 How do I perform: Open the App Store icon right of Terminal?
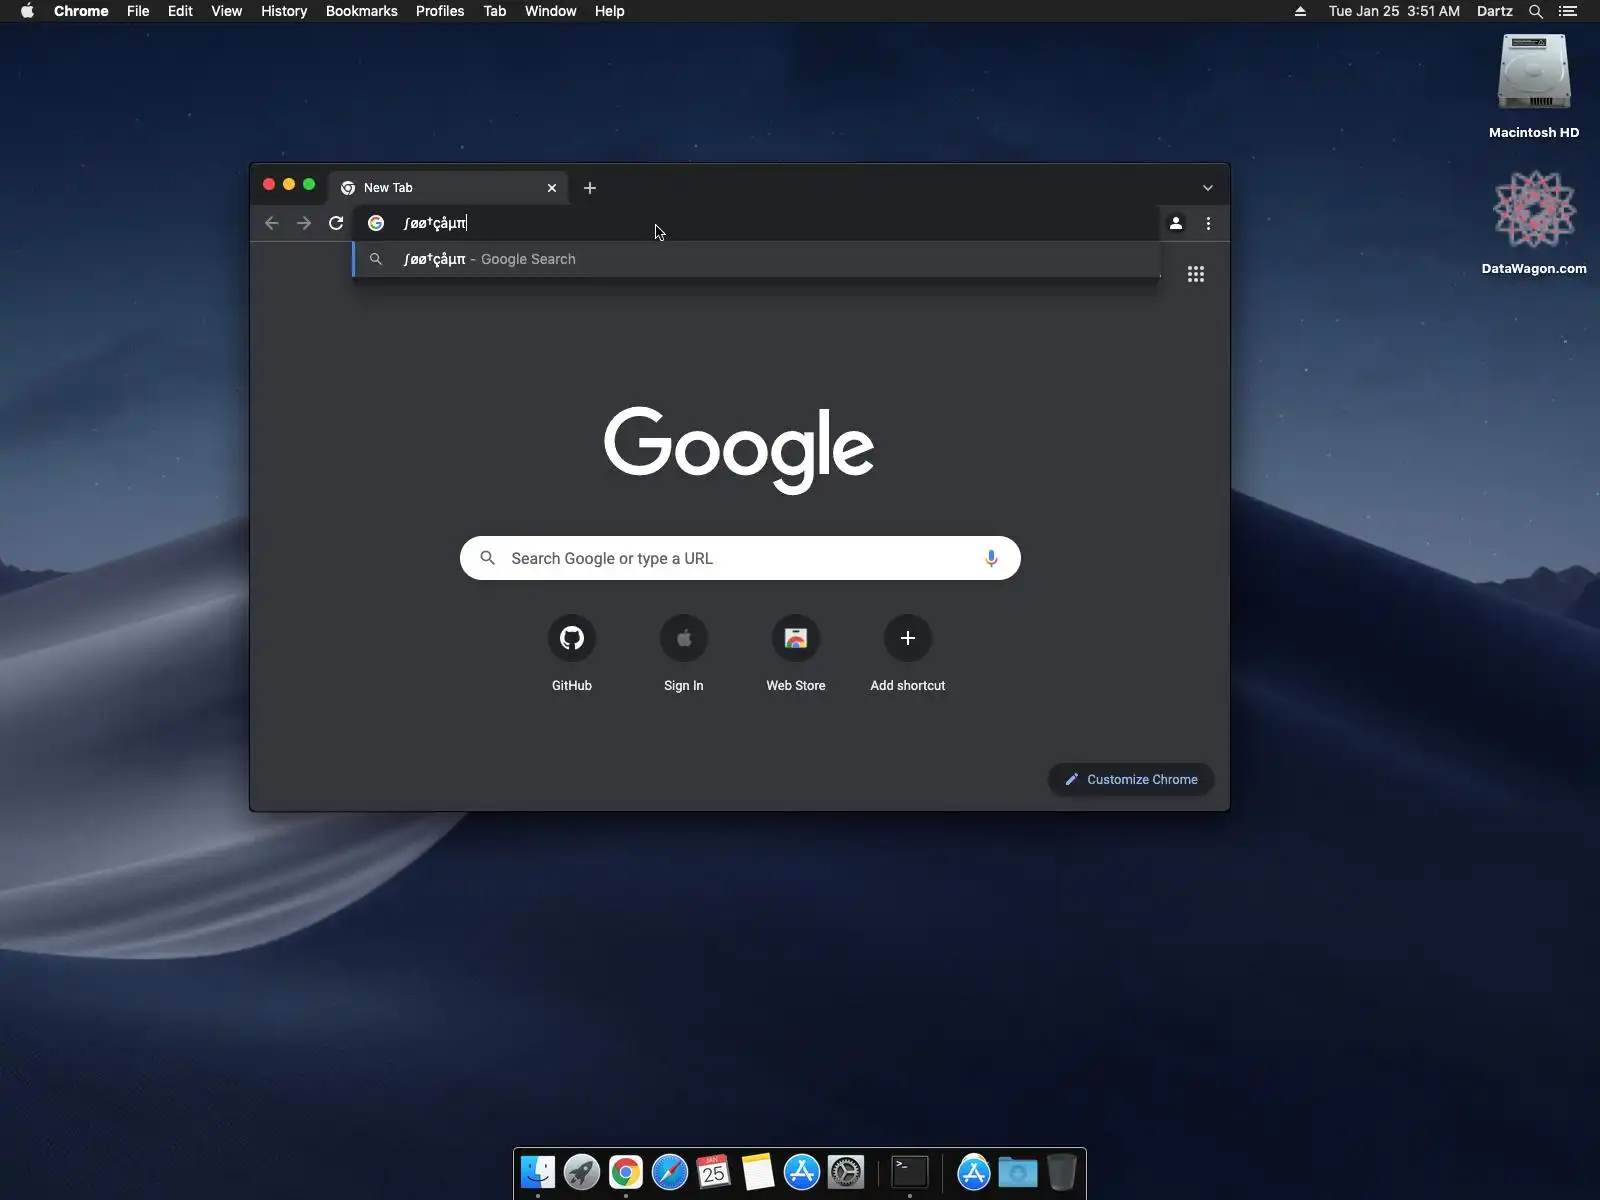click(x=974, y=1172)
